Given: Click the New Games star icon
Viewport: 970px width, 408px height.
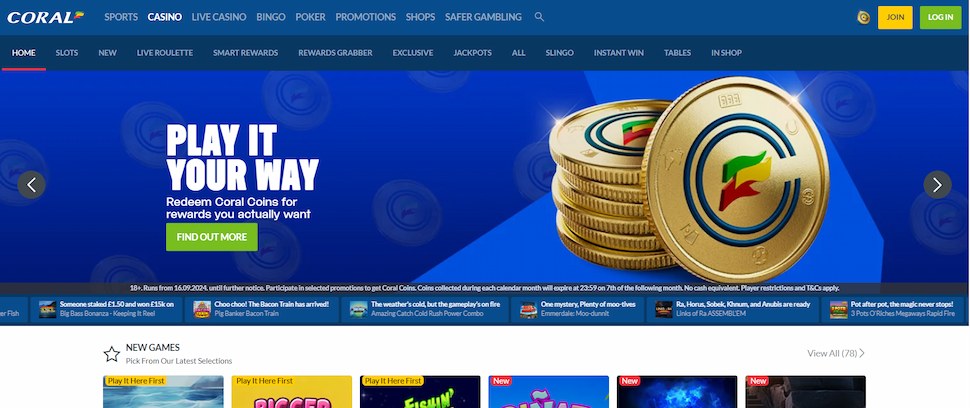Looking at the screenshot, I should point(111,354).
